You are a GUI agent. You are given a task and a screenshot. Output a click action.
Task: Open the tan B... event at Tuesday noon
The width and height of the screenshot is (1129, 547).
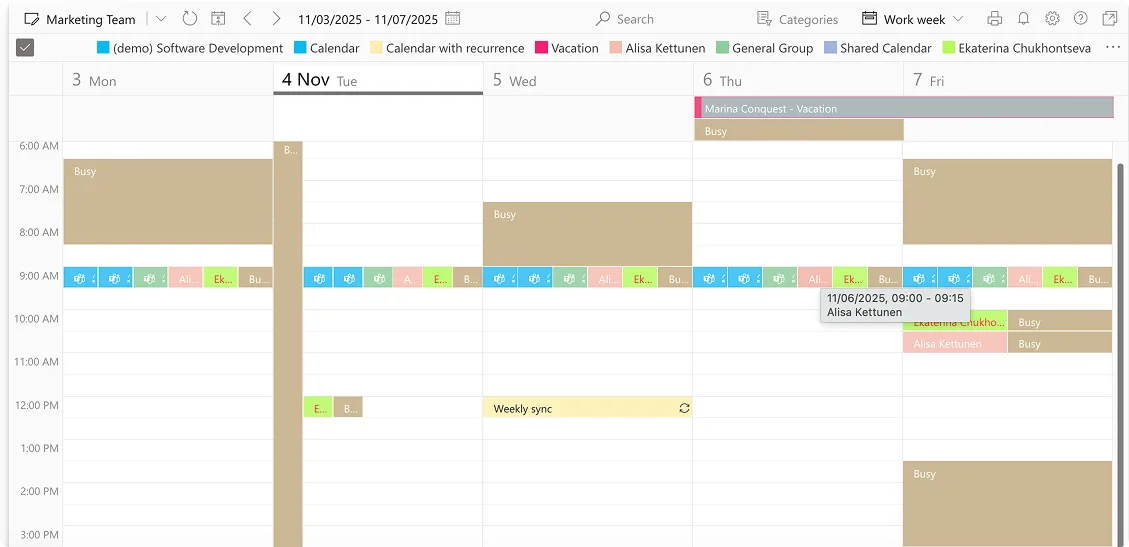[x=348, y=407]
